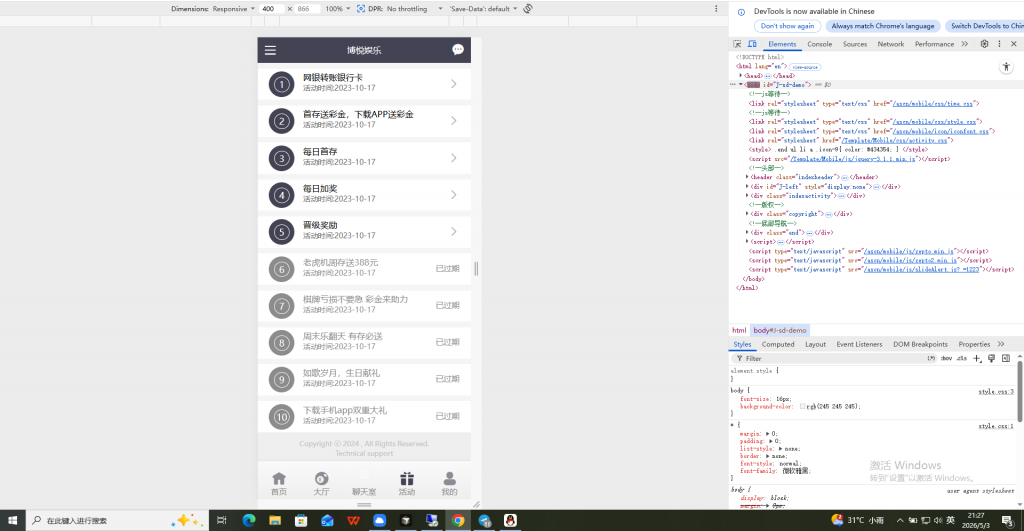Switch to Sources tab
This screenshot has height=531, width=1024.
pos(855,44)
